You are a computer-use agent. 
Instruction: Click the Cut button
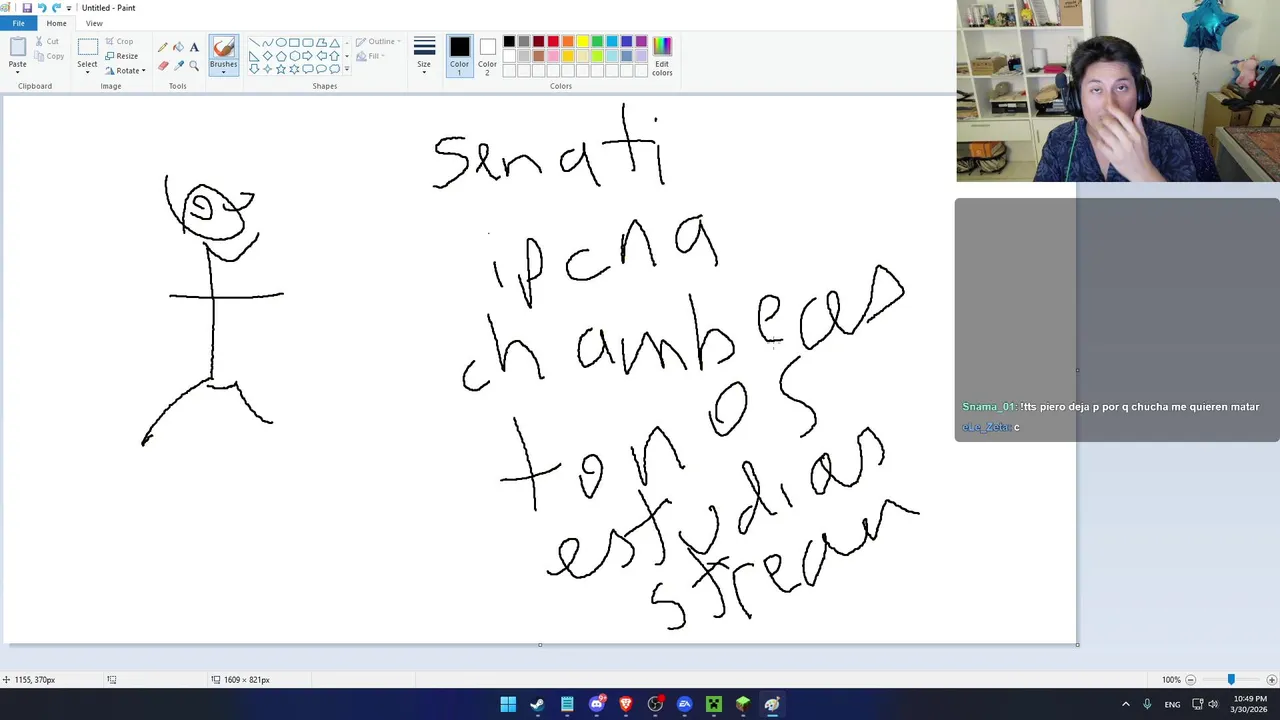tap(46, 42)
